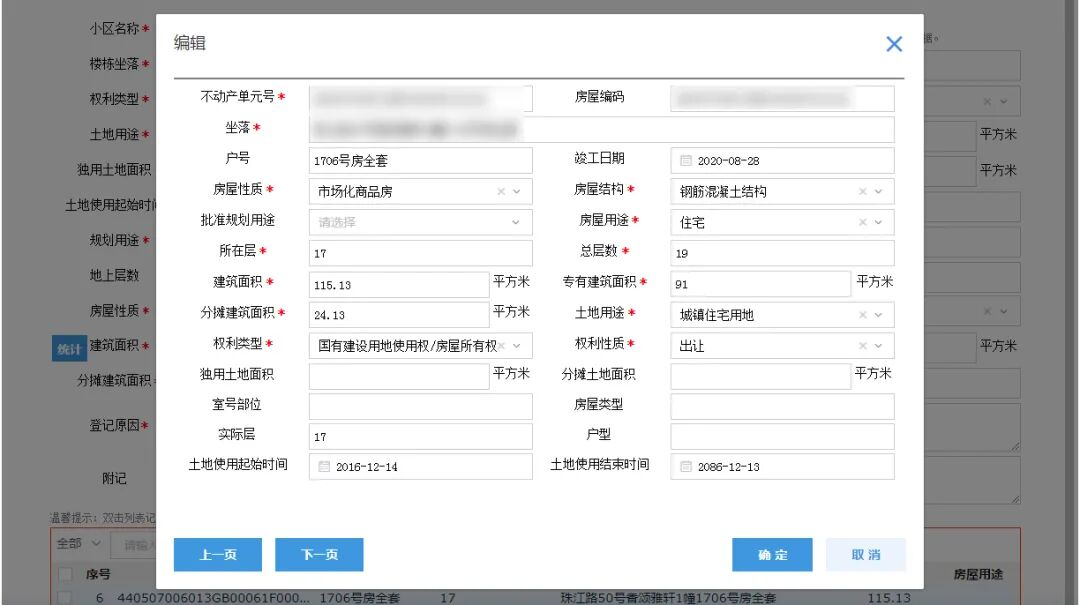Click the 确定 confirm button
Viewport: 1080px width, 605px height.
point(771,555)
